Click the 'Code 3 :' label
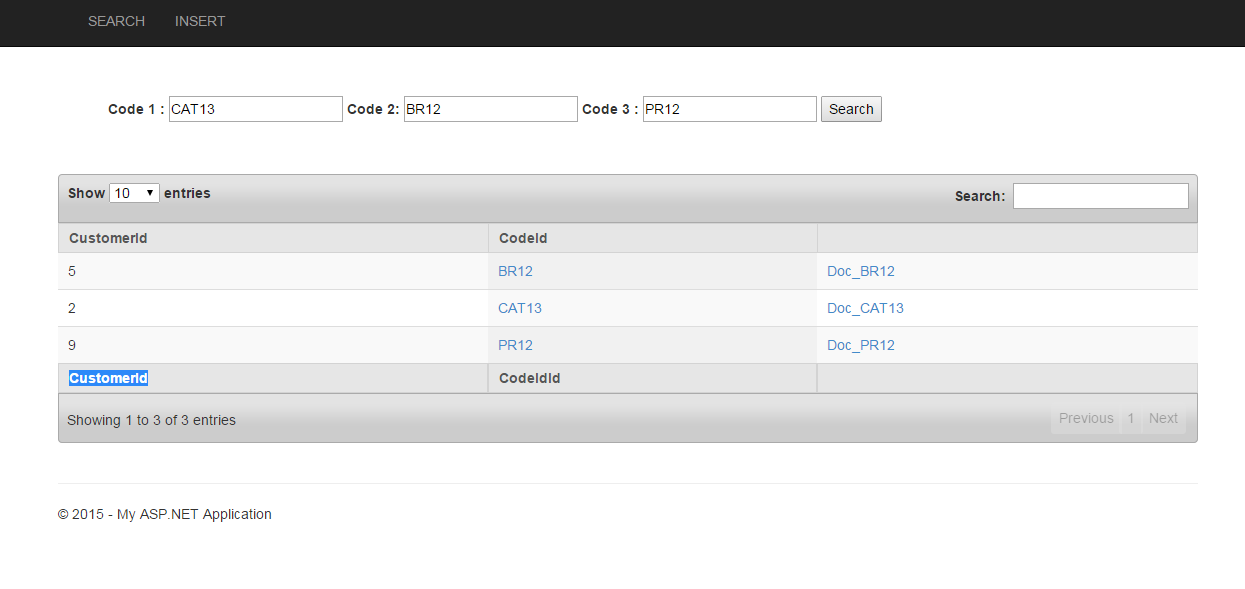The image size is (1245, 589). [x=610, y=109]
